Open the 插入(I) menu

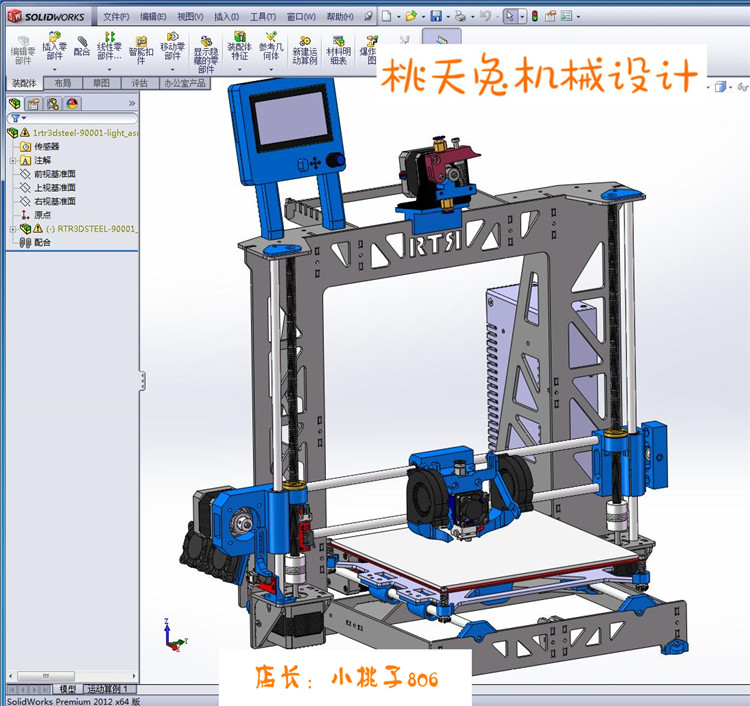point(226,17)
